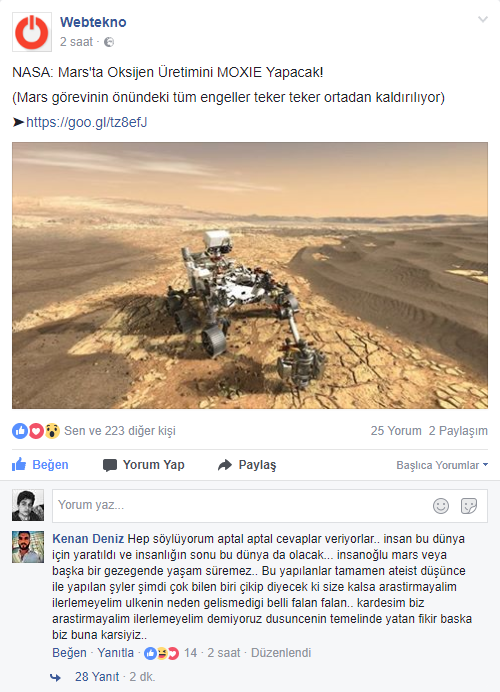Screen dimensions: 500x692
Task: Click the blue like reaction icon
Action: [x=20, y=431]
